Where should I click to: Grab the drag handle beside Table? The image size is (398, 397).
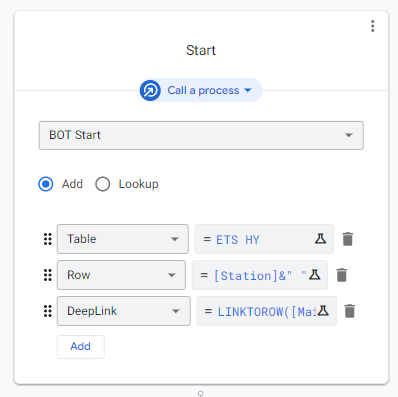click(x=48, y=239)
